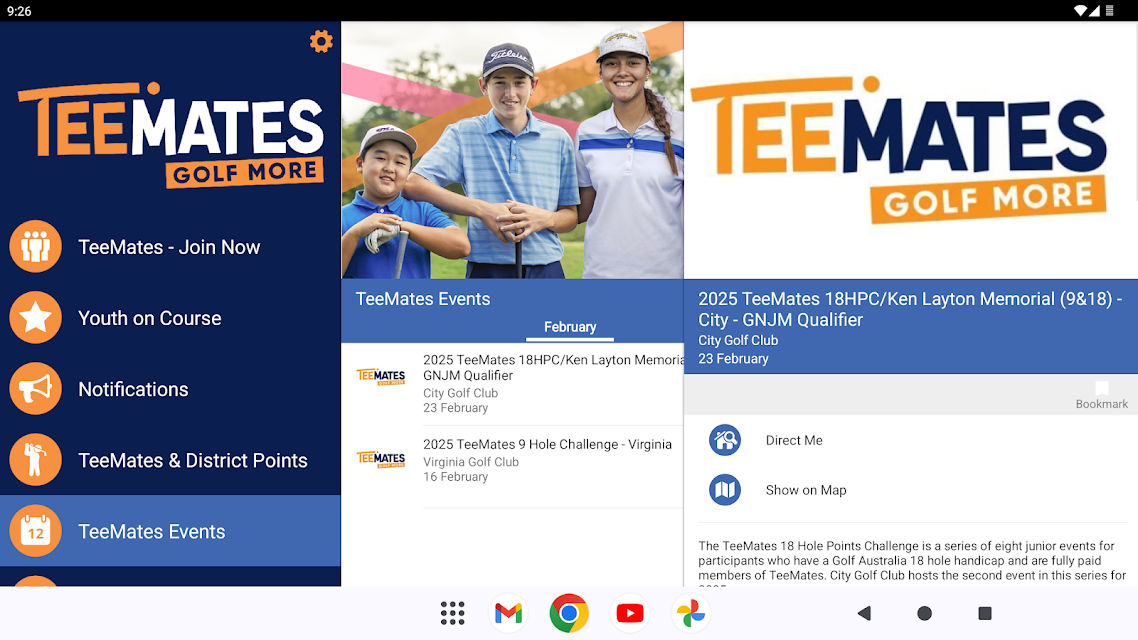Open Notifications menu item
This screenshot has width=1138, height=640.
click(171, 389)
